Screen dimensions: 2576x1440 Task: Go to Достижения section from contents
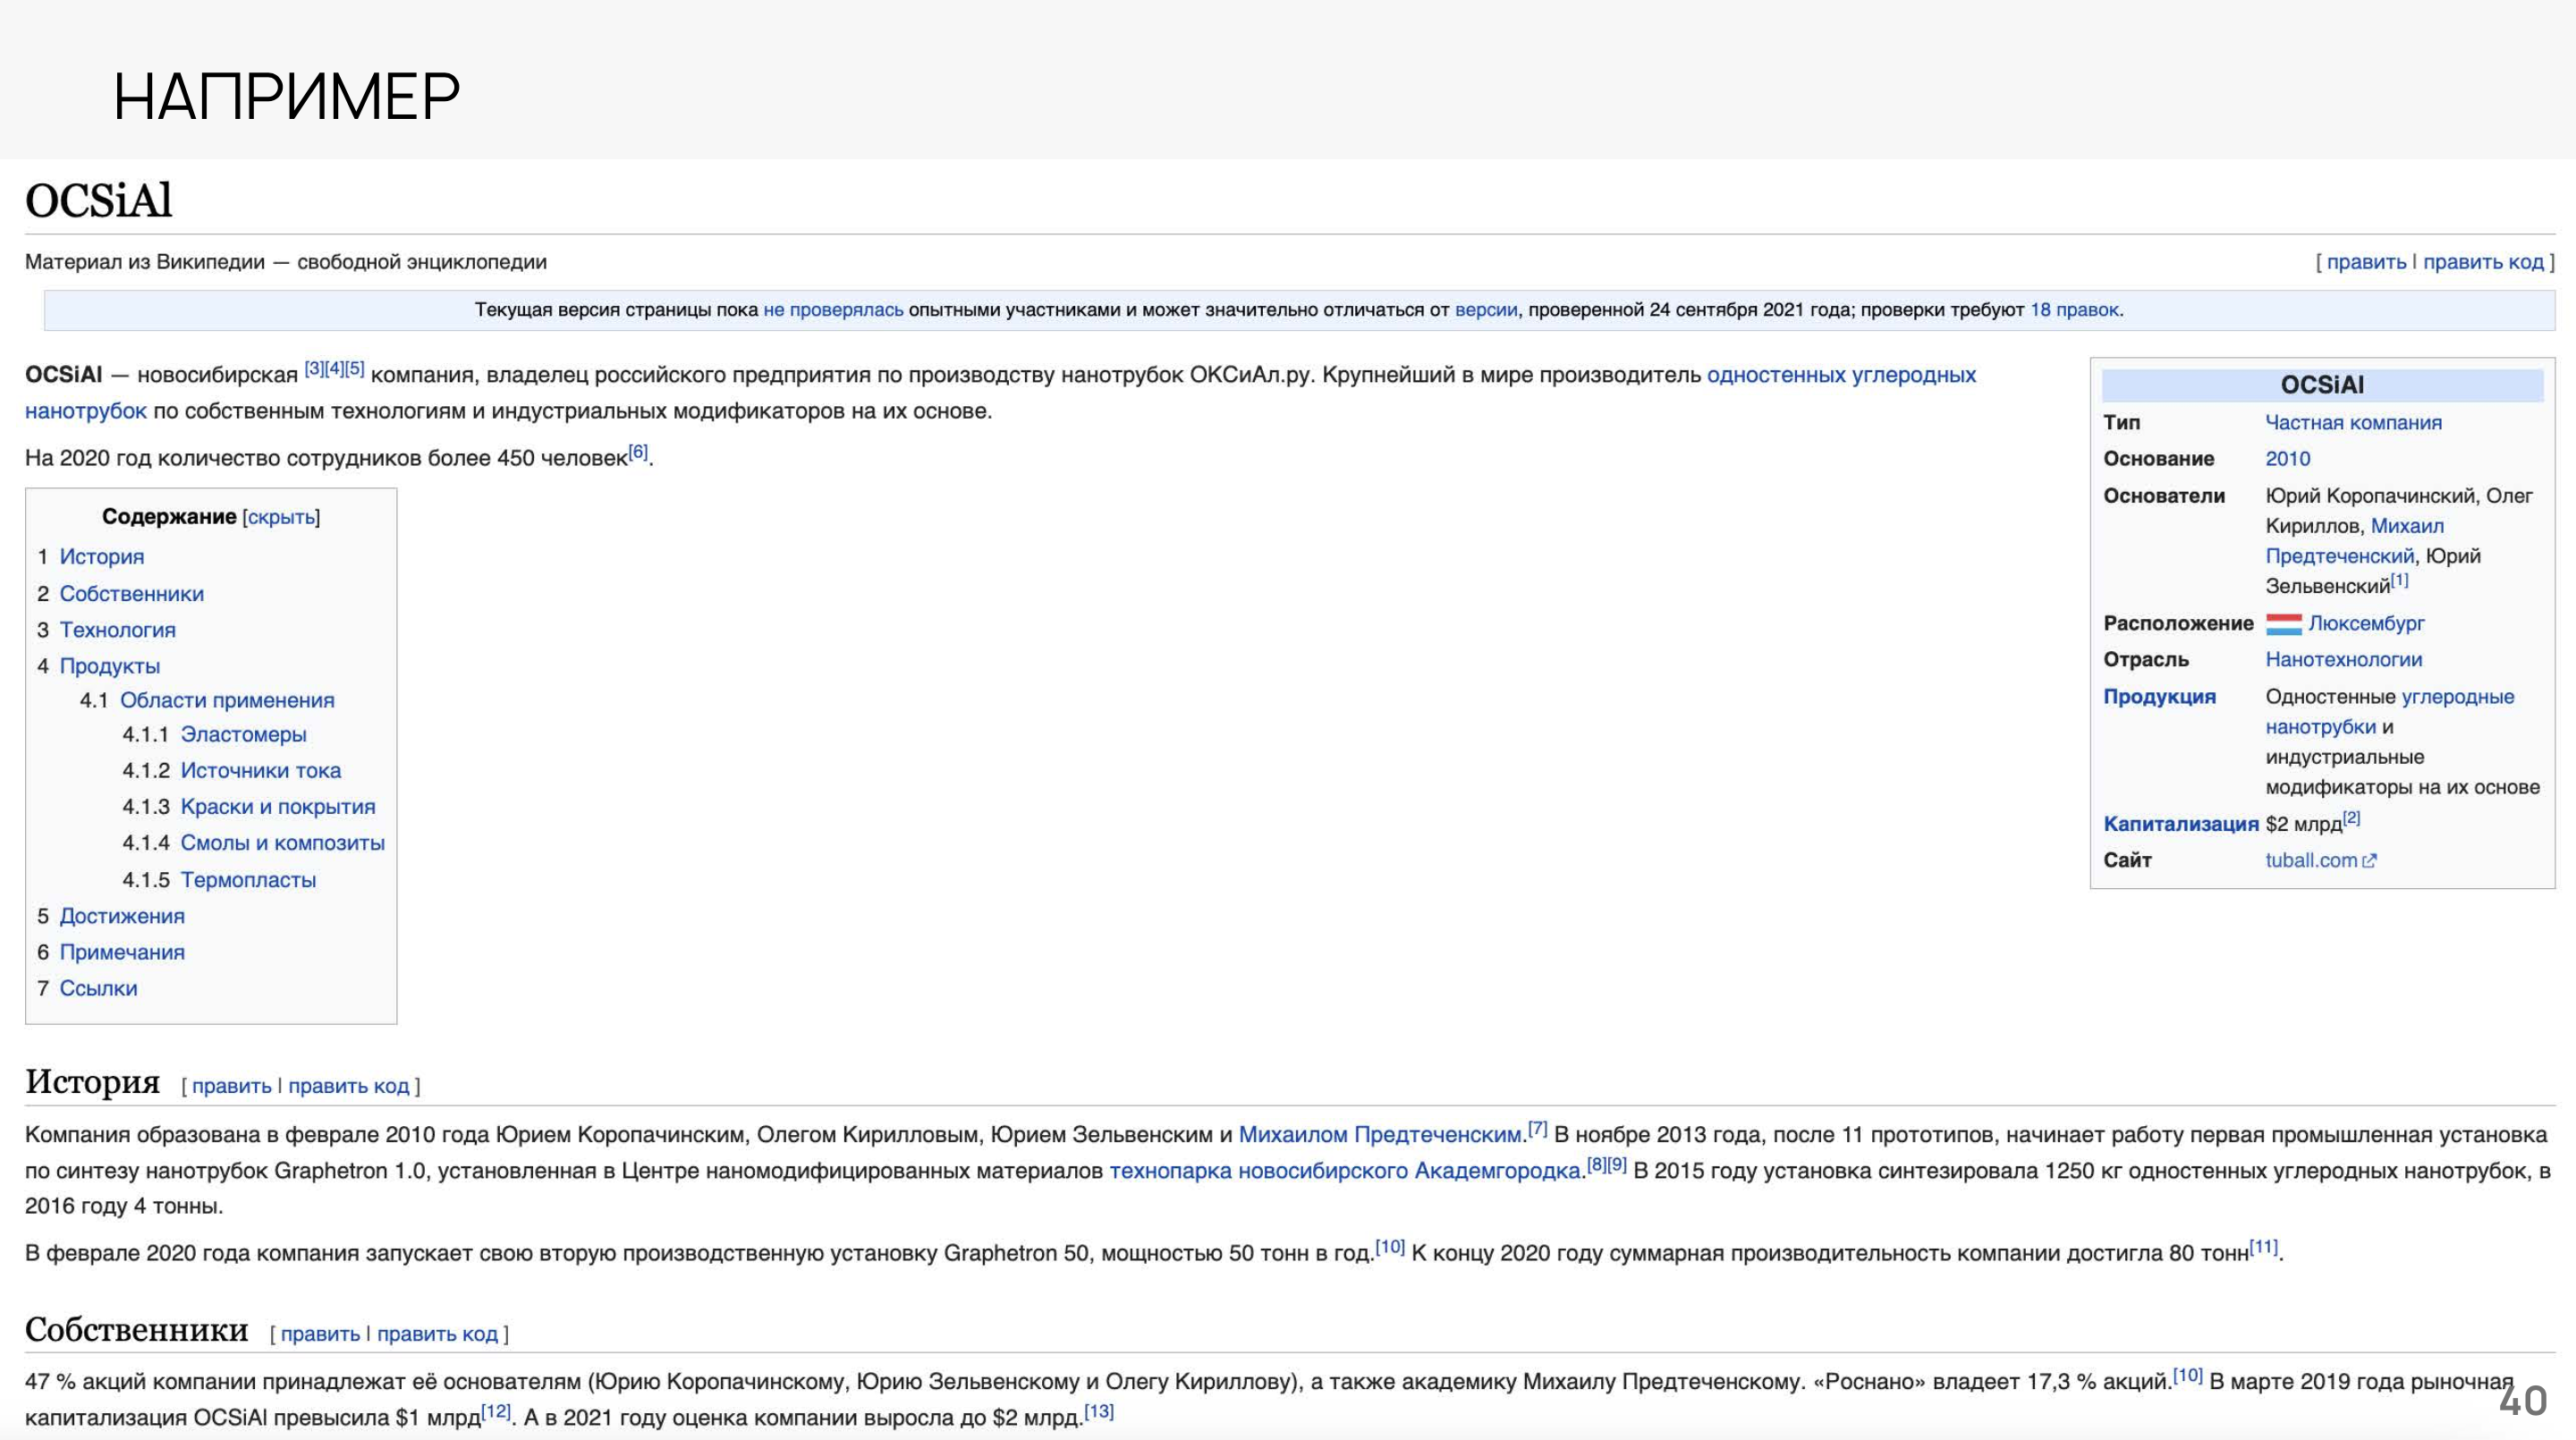(122, 916)
